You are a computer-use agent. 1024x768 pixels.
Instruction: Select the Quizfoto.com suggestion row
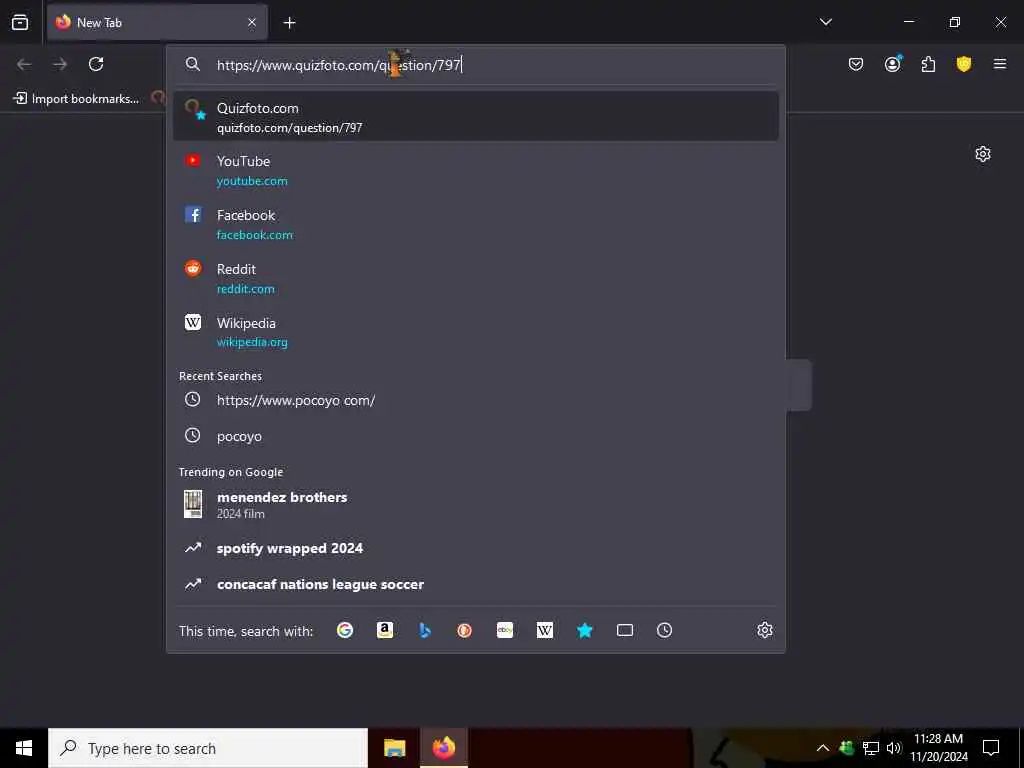point(475,116)
